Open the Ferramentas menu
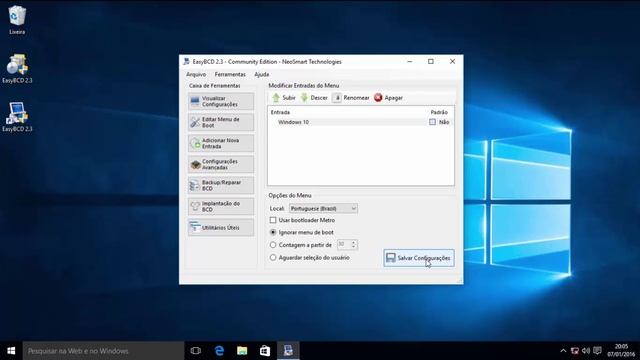Screen dimensions: 640x360 coord(230,74)
